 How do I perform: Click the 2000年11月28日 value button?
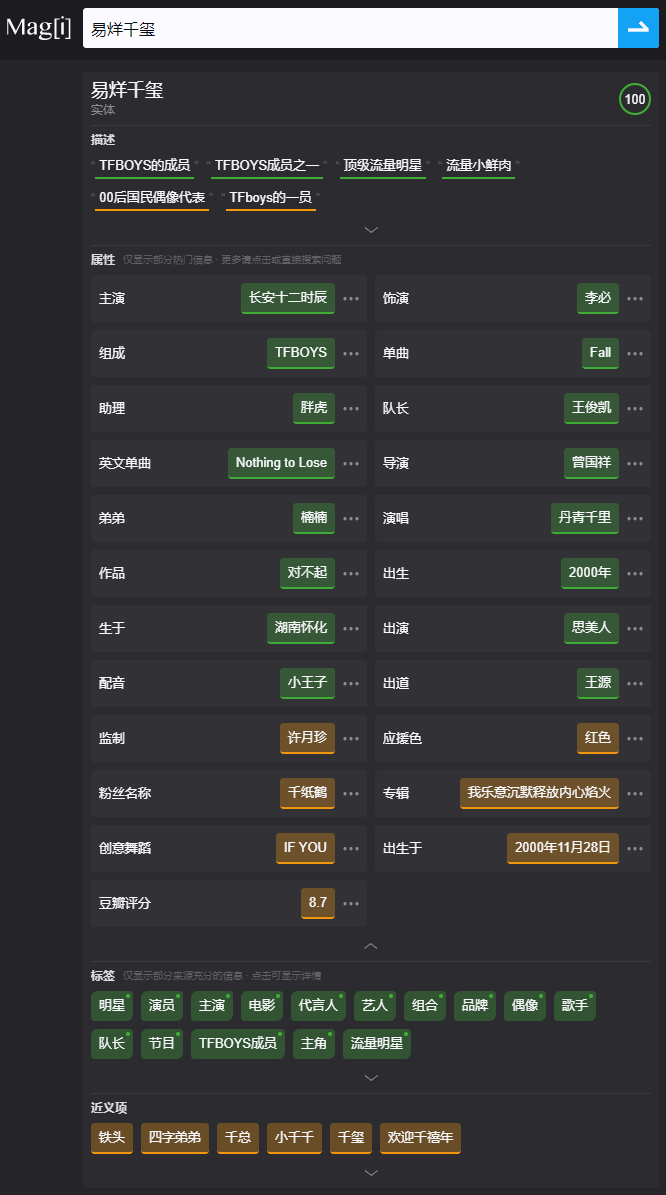[x=562, y=847]
